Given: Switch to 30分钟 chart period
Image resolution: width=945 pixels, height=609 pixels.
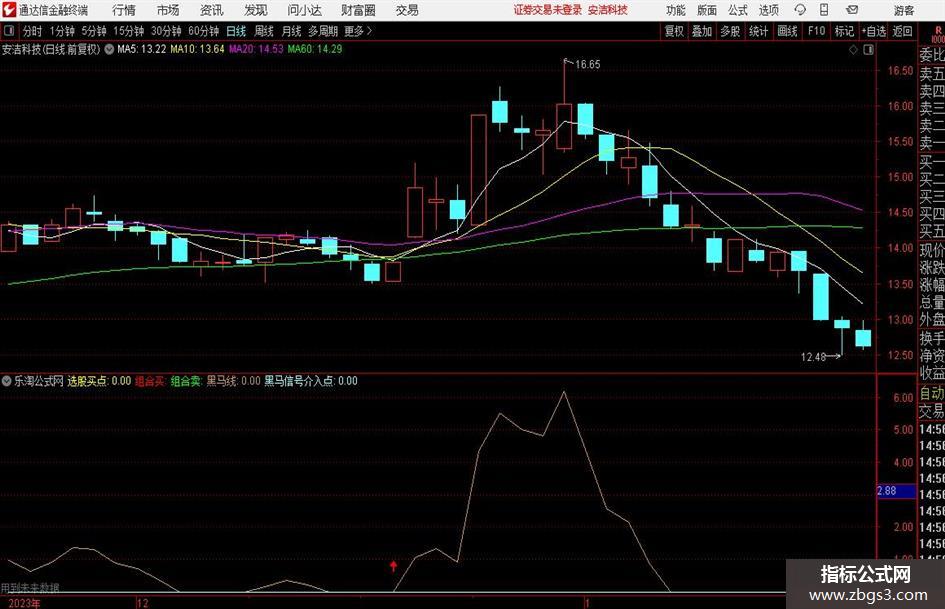Looking at the screenshot, I should [166, 31].
